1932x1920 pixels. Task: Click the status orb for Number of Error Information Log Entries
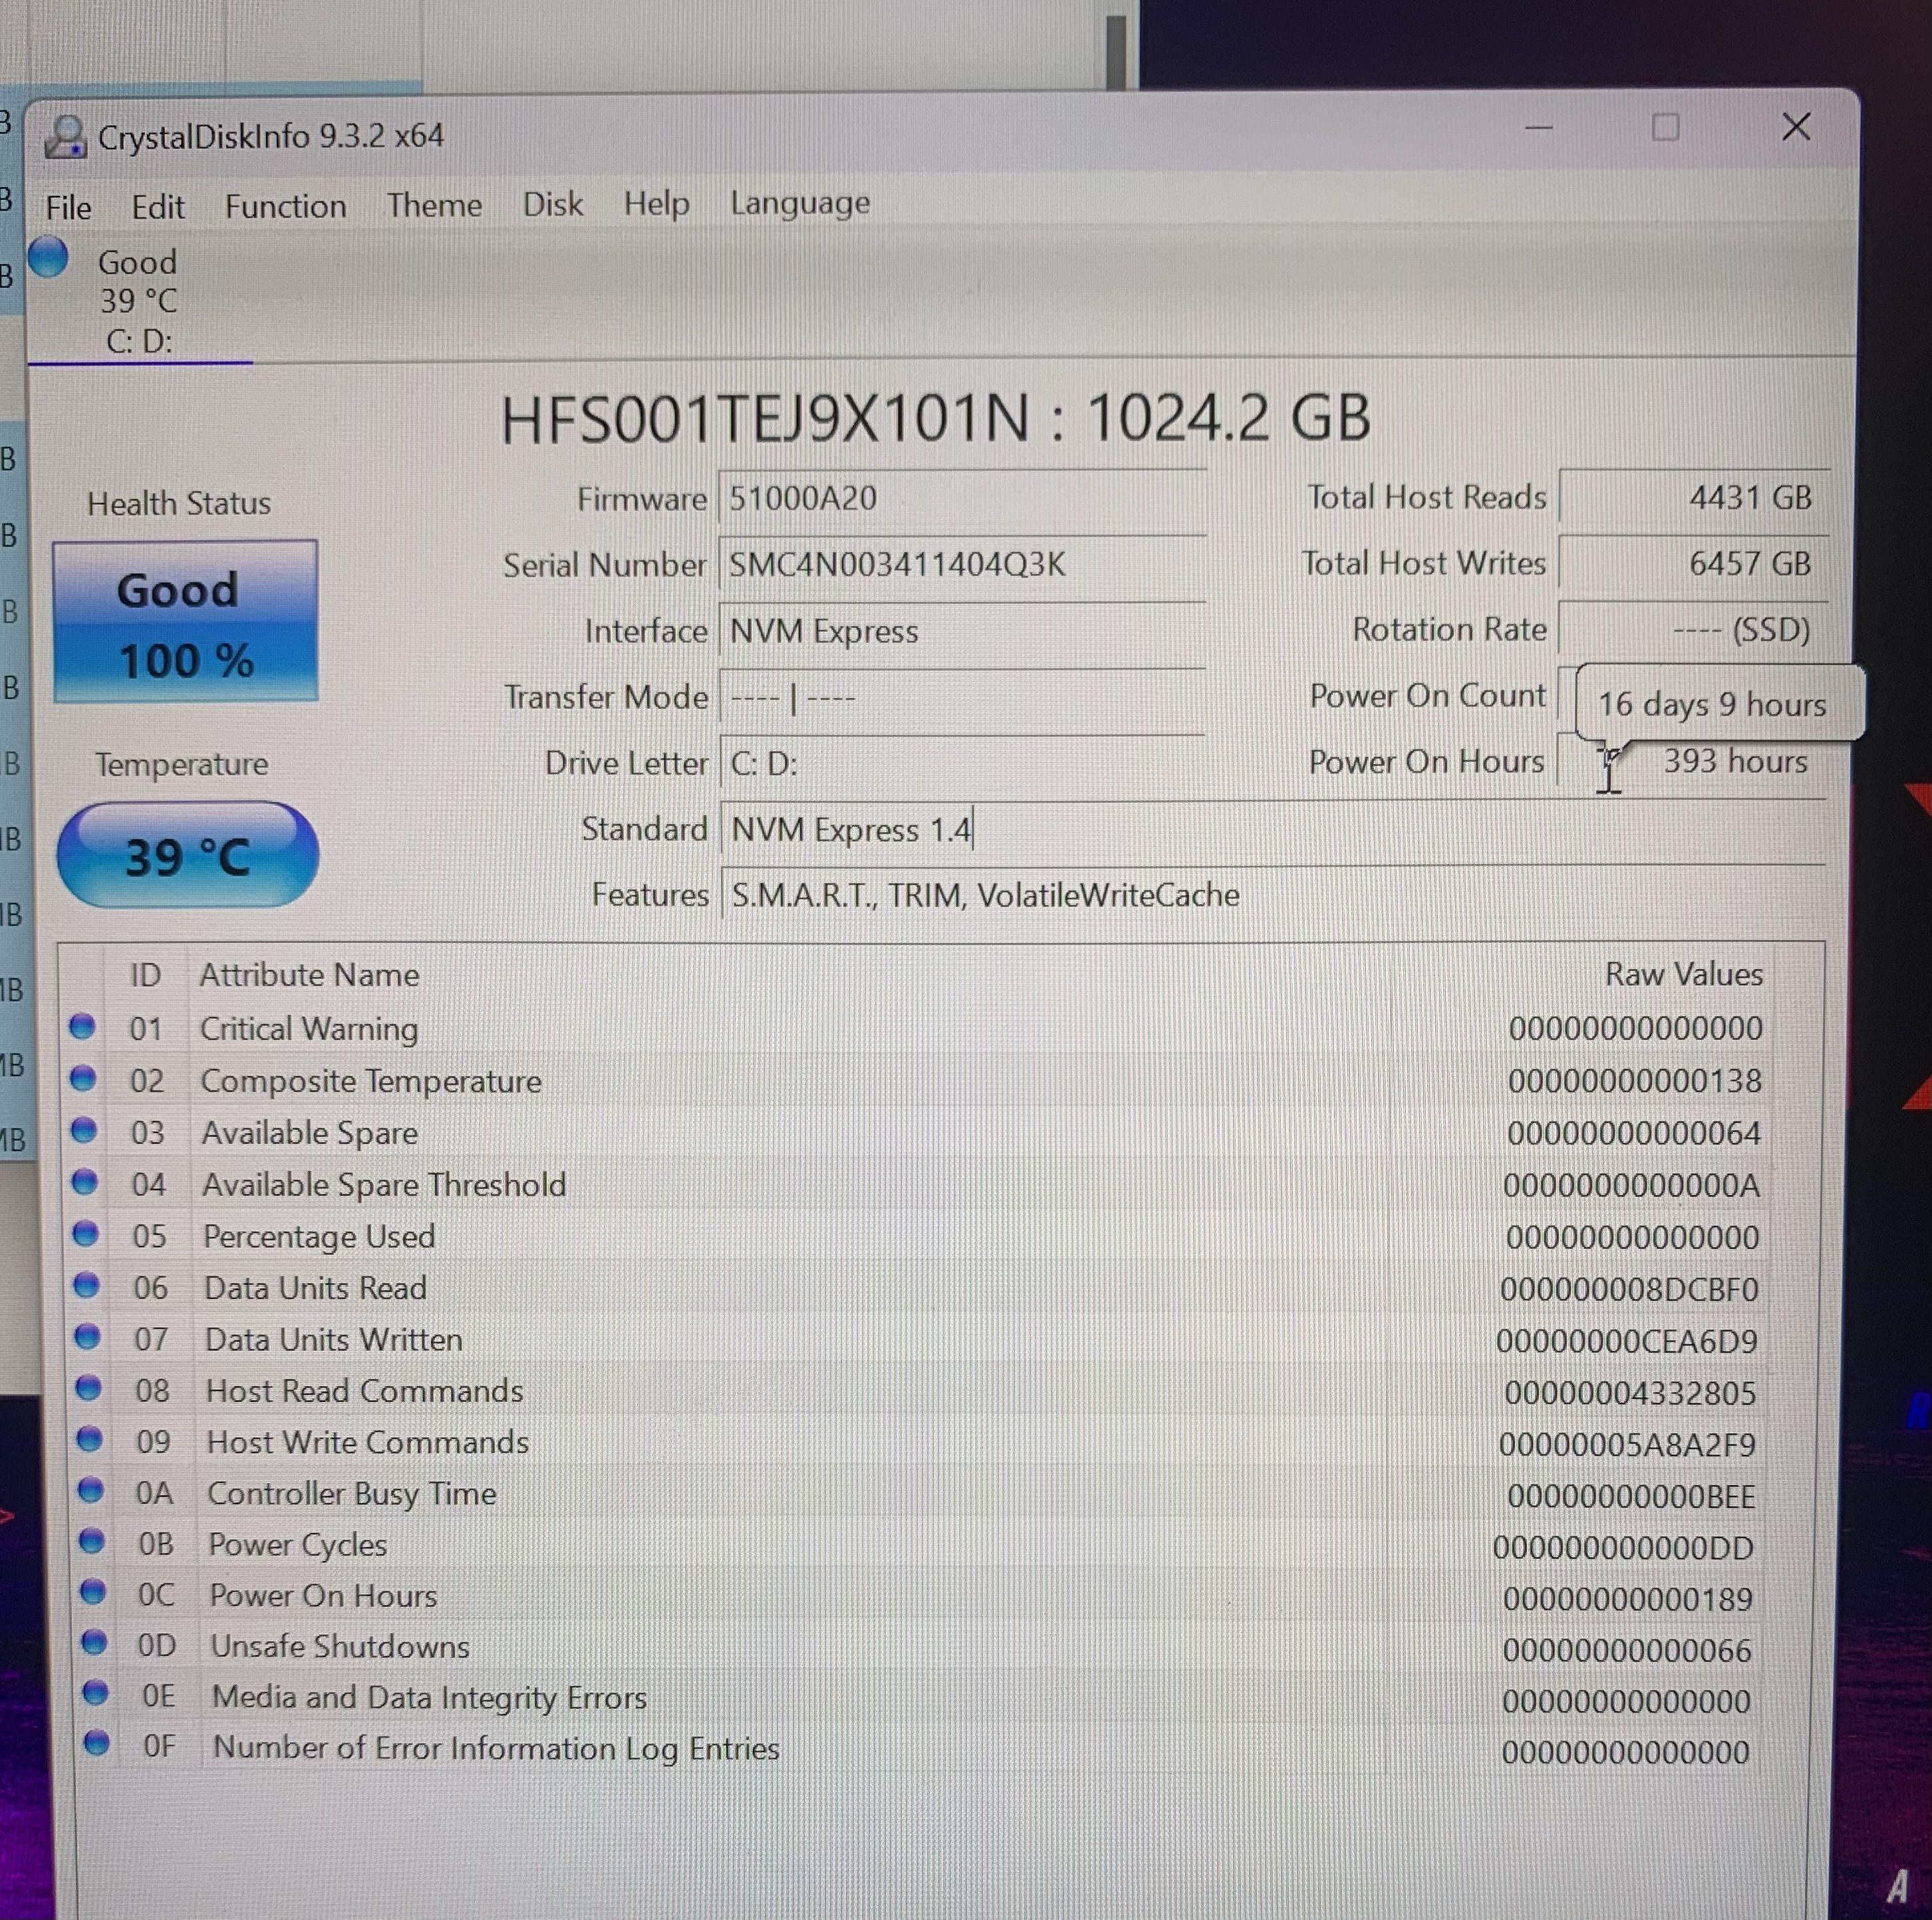pos(96,1743)
